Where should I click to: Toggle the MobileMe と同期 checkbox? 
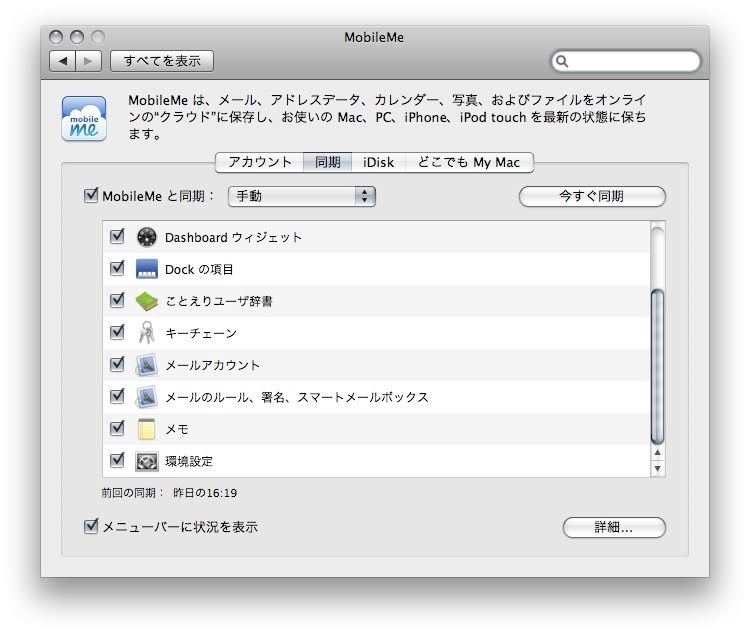pos(91,195)
